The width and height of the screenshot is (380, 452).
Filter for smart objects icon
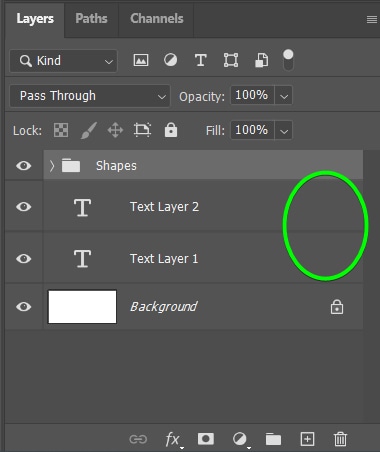coord(261,60)
